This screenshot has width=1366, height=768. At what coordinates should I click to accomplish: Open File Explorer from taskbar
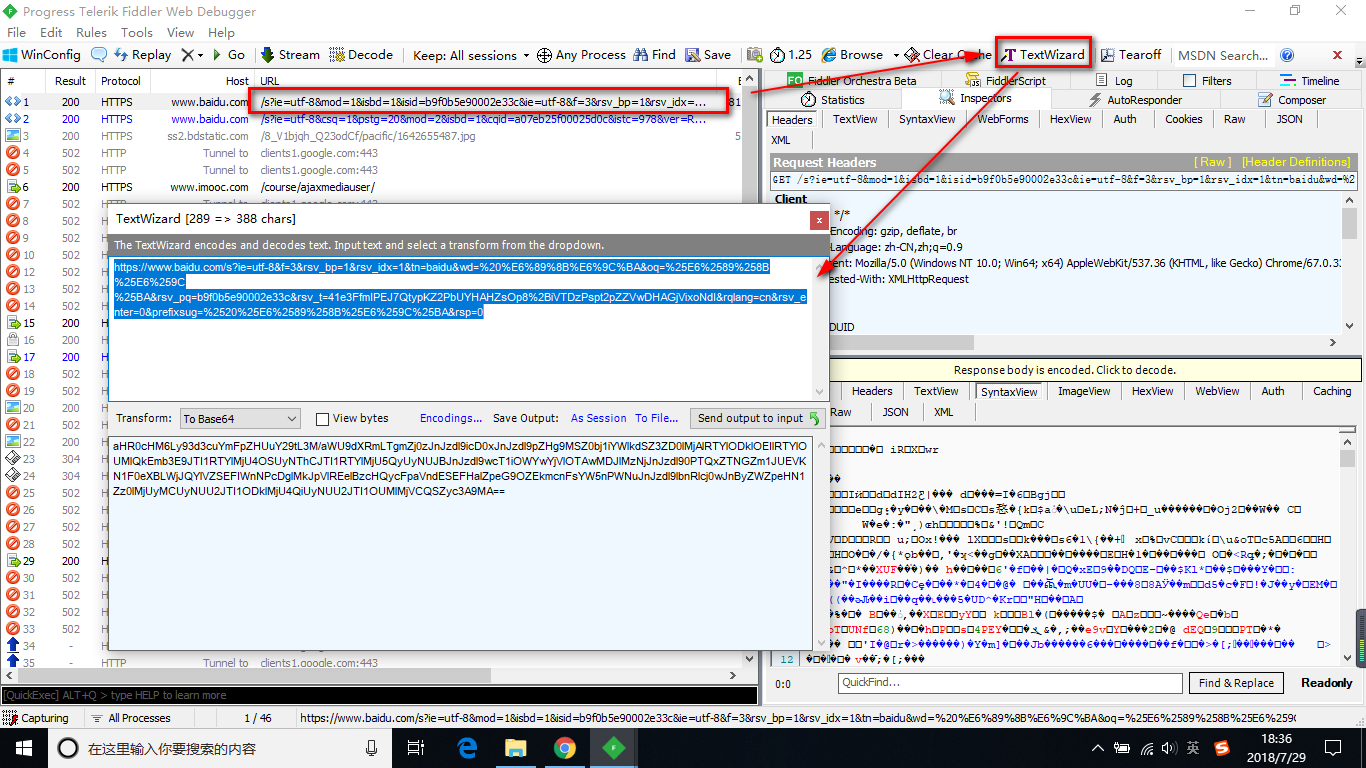coord(515,748)
